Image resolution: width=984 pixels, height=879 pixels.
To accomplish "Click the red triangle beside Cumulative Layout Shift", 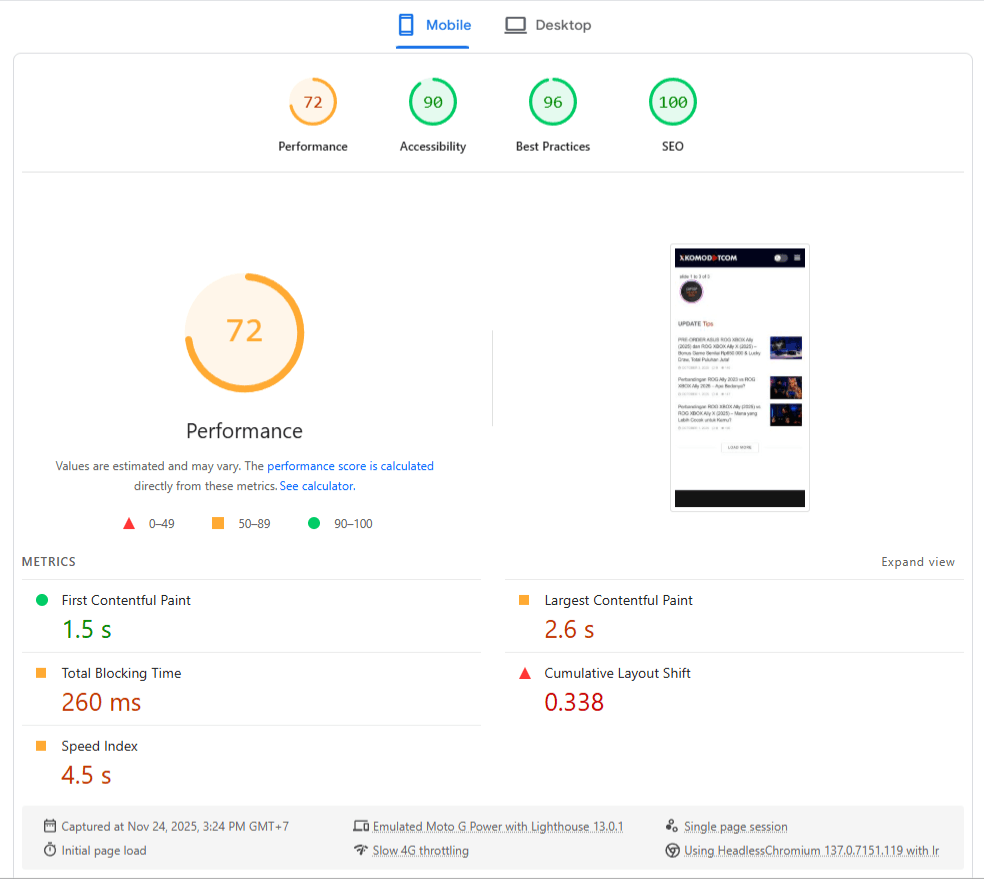I will coord(524,674).
